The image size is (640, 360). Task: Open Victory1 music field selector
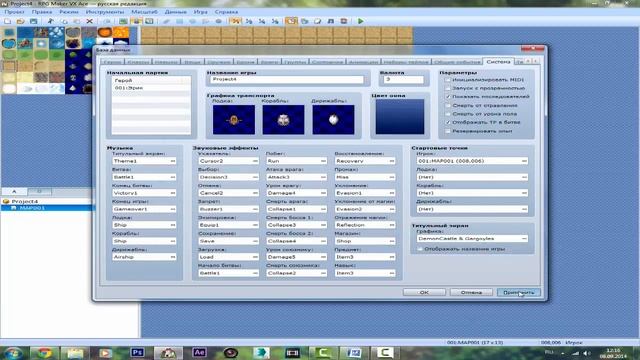coord(144,193)
